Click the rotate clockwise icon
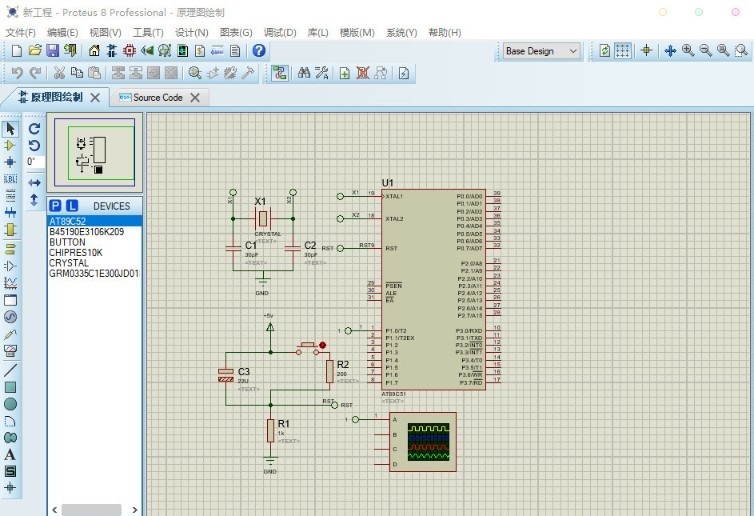The image size is (754, 516). [34, 128]
